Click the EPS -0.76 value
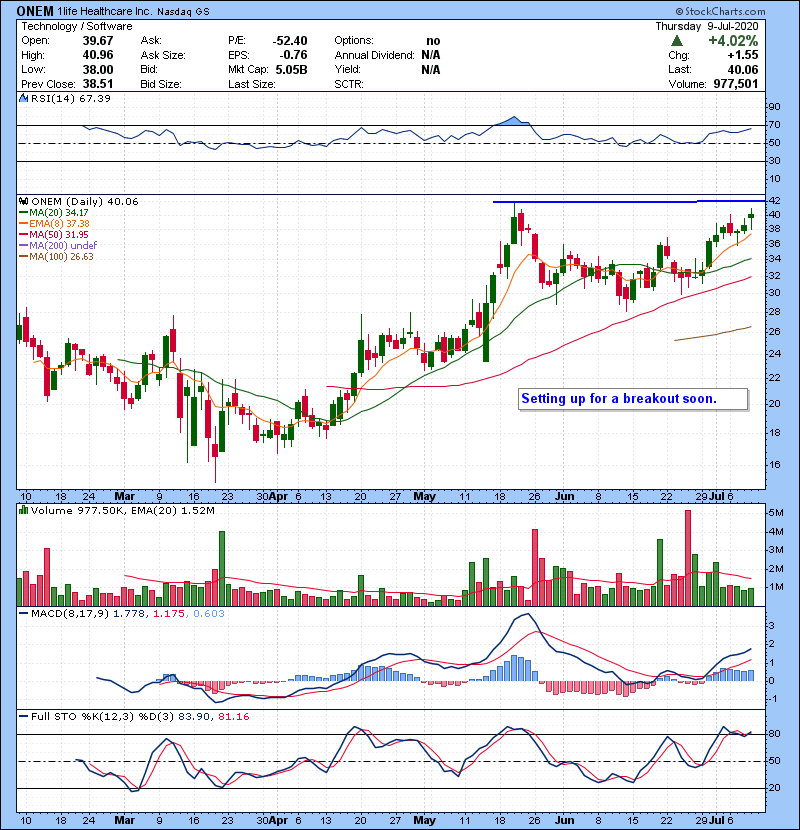The width and height of the screenshot is (800, 830). (x=294, y=55)
